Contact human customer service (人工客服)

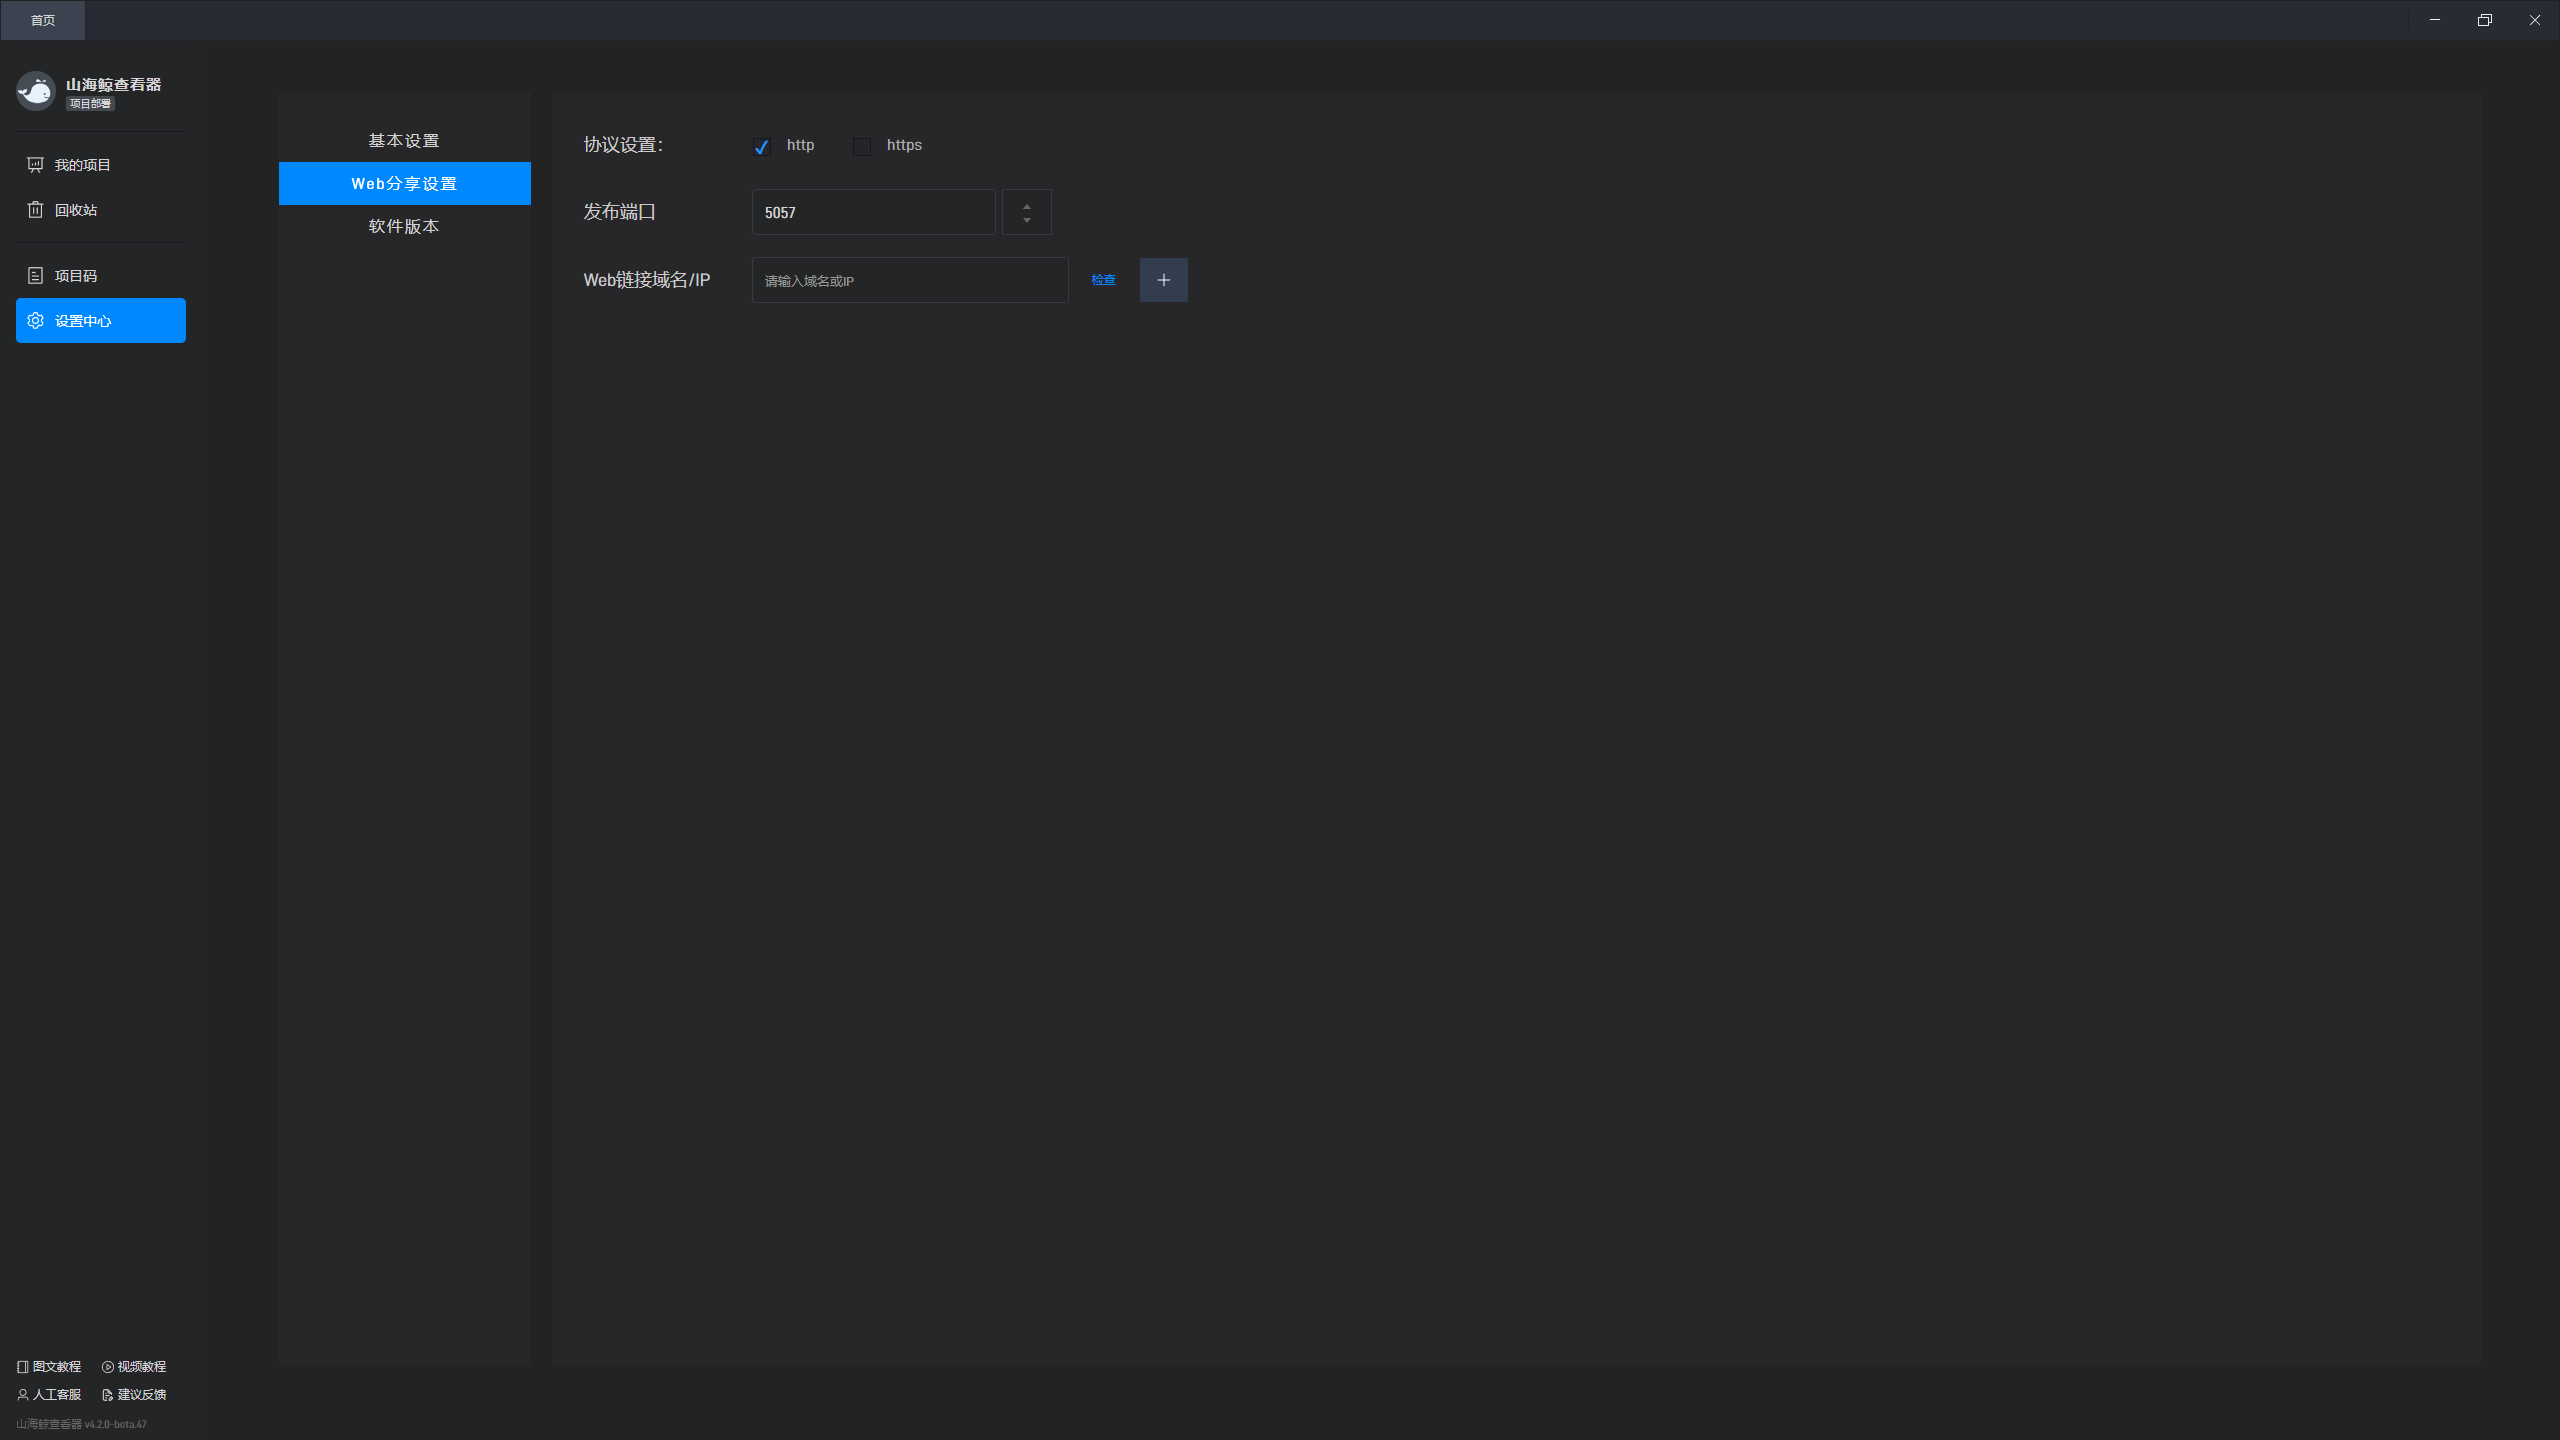click(x=49, y=1395)
